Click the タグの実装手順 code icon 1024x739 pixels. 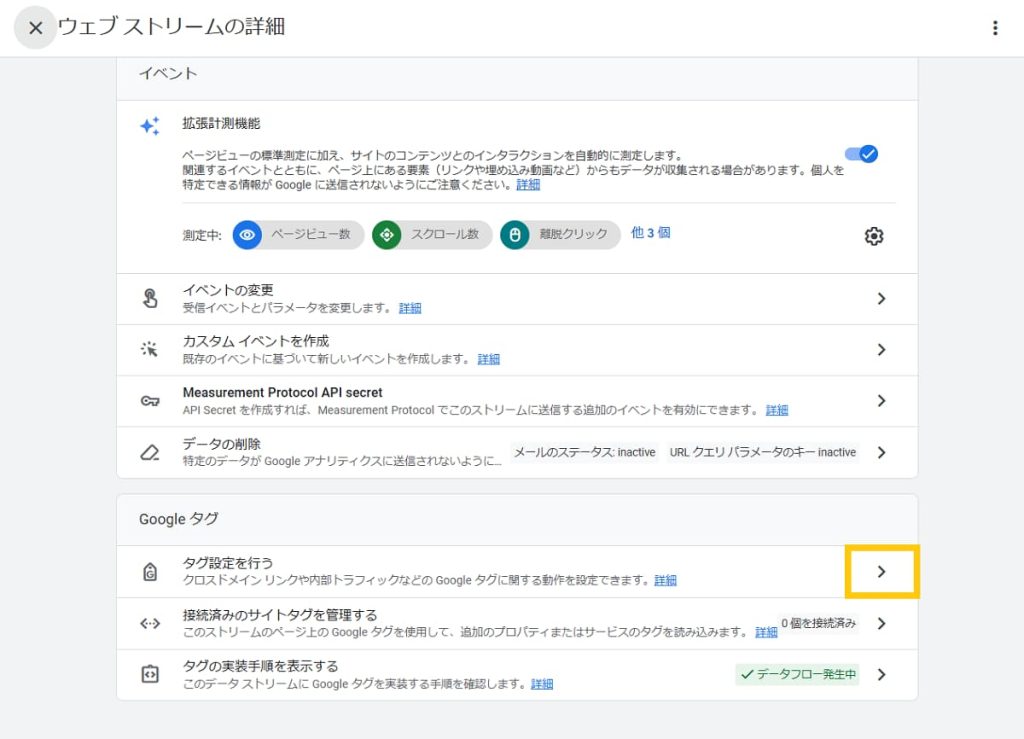pos(149,674)
